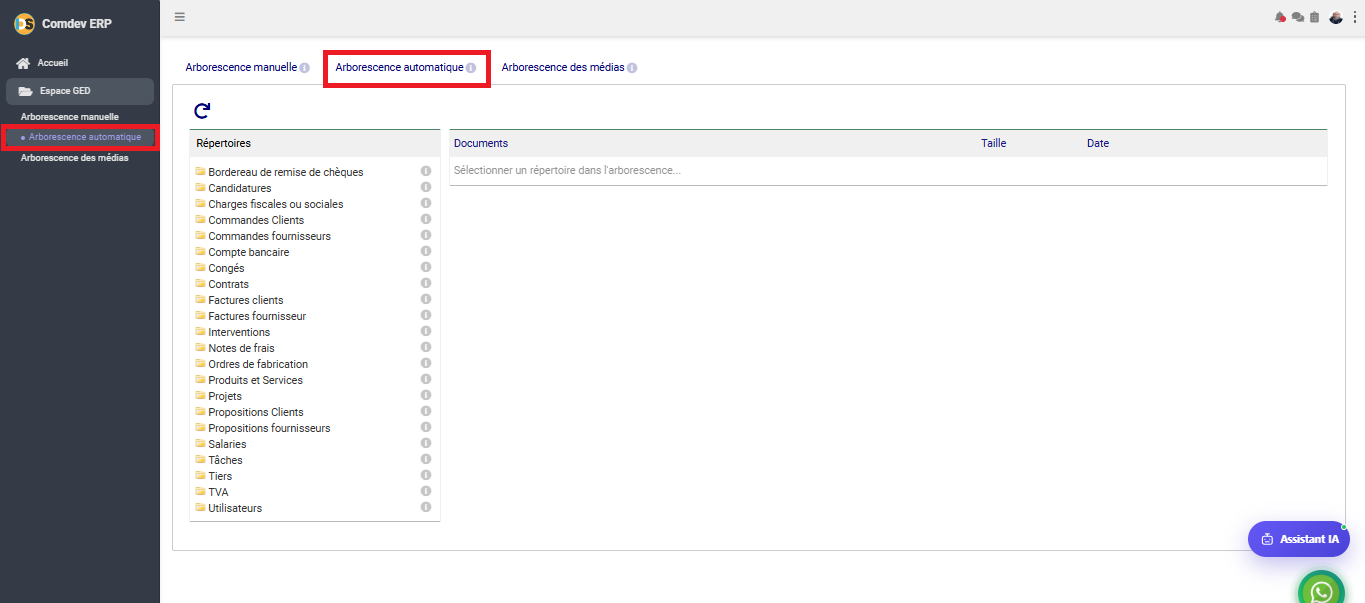Select the Contrats folder
This screenshot has width=1365, height=603.
pos(229,284)
